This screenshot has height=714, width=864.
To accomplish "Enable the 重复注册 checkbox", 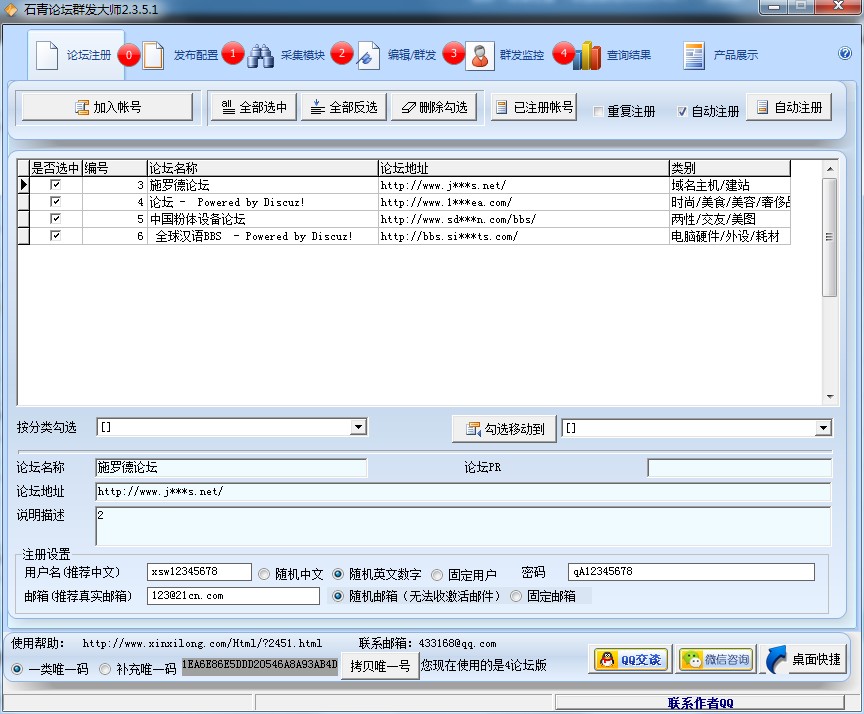I will (599, 111).
